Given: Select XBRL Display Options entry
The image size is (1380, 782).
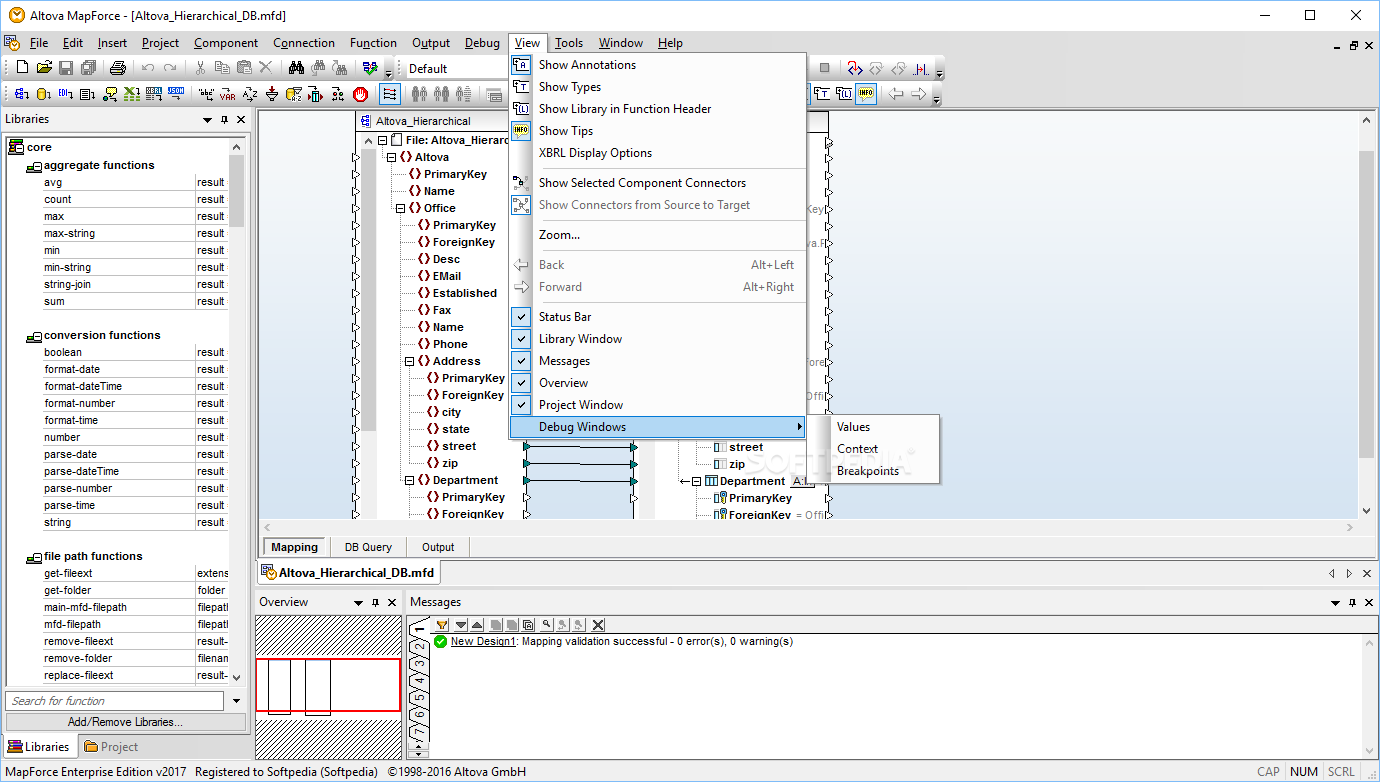Looking at the screenshot, I should [x=658, y=153].
